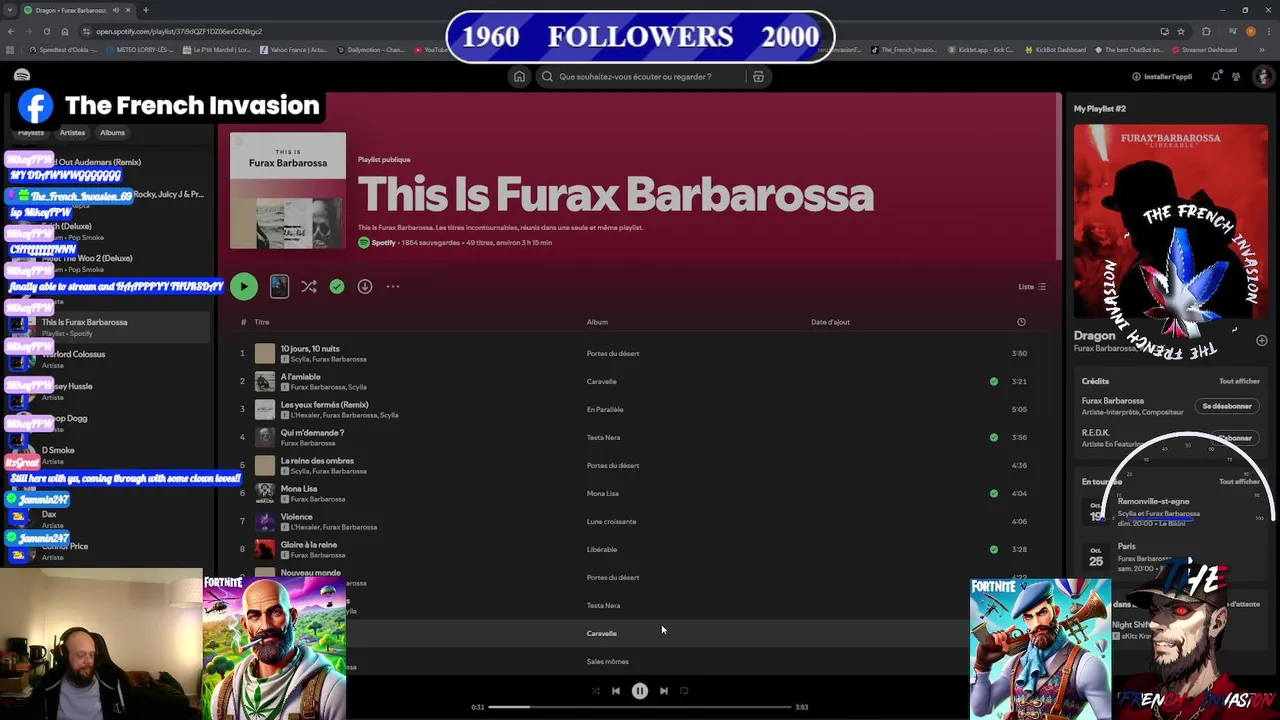
Task: Click the 'Dragon' album art in right panel
Action: point(1171,222)
